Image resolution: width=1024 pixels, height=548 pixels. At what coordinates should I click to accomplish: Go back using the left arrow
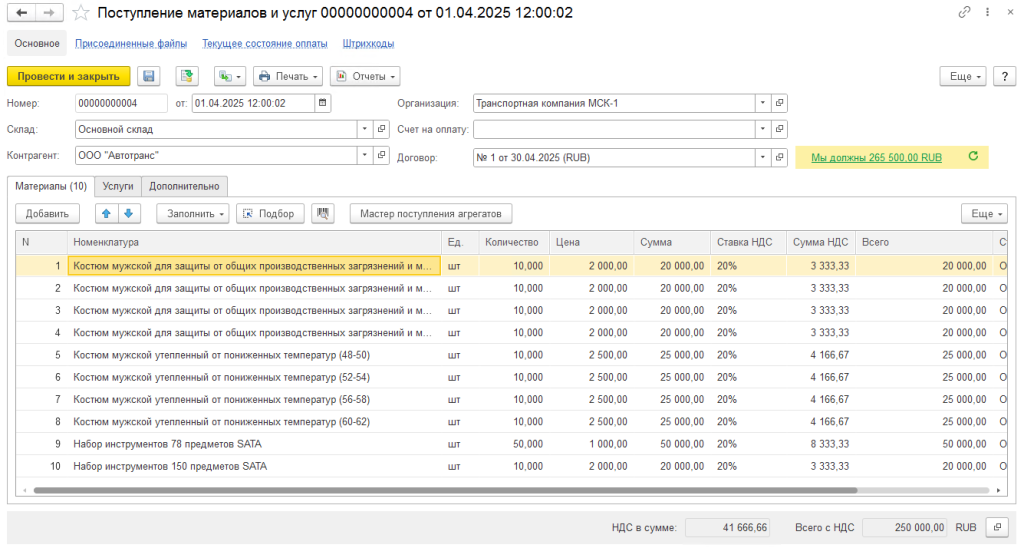[21, 13]
